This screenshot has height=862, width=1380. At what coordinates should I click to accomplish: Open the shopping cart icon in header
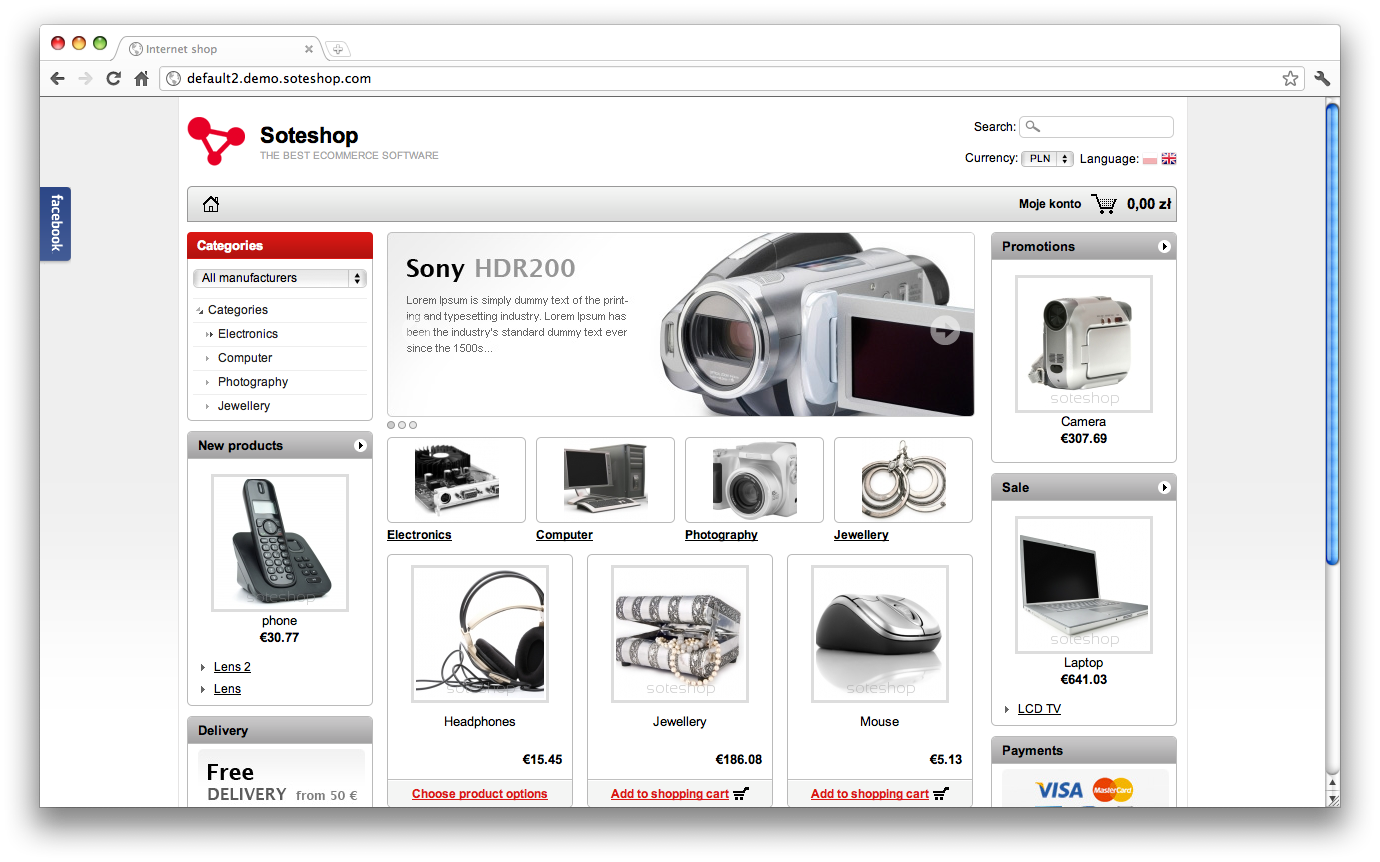click(1104, 204)
